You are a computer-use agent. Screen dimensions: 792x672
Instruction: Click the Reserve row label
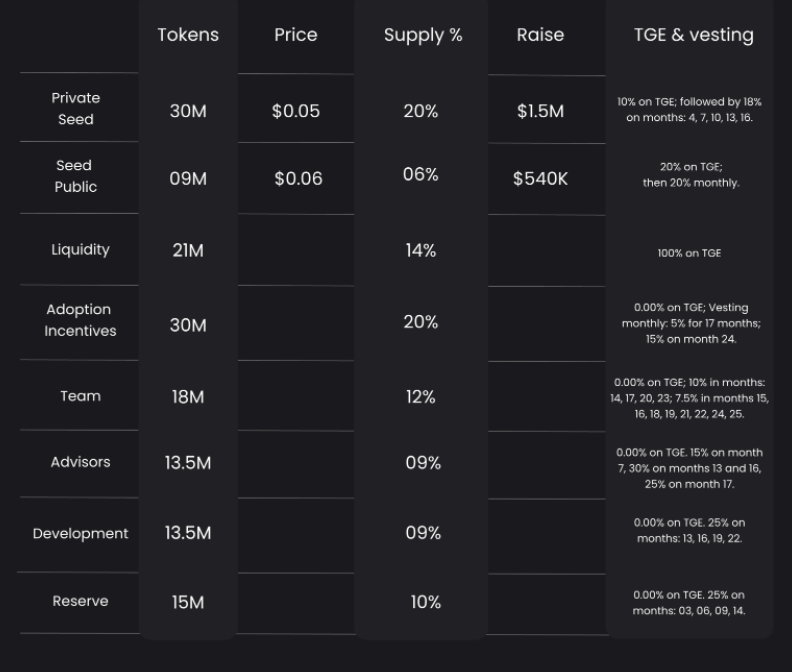[80, 601]
